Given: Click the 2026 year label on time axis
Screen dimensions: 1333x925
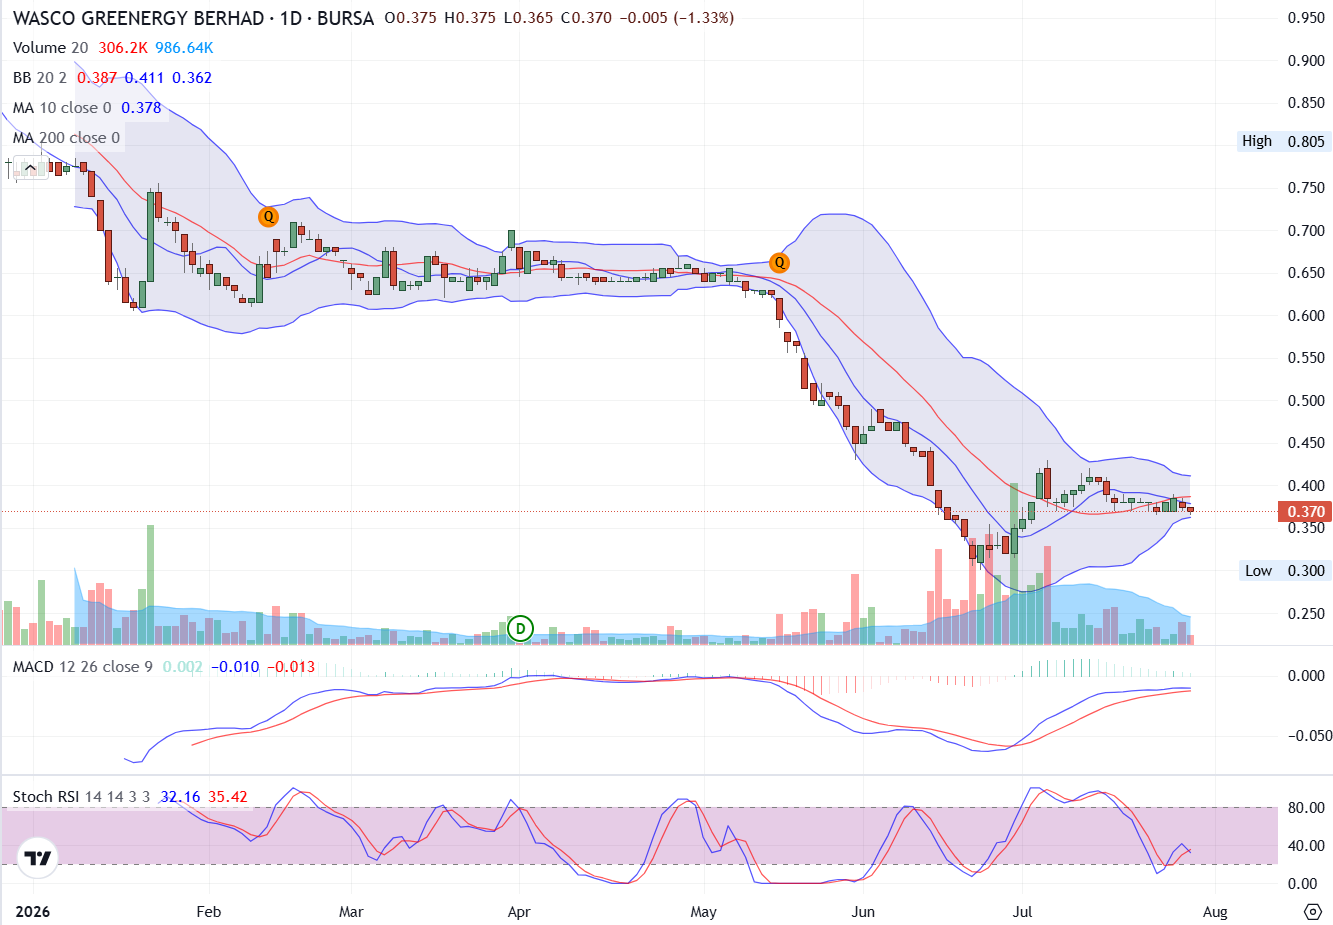Looking at the screenshot, I should coord(32,912).
